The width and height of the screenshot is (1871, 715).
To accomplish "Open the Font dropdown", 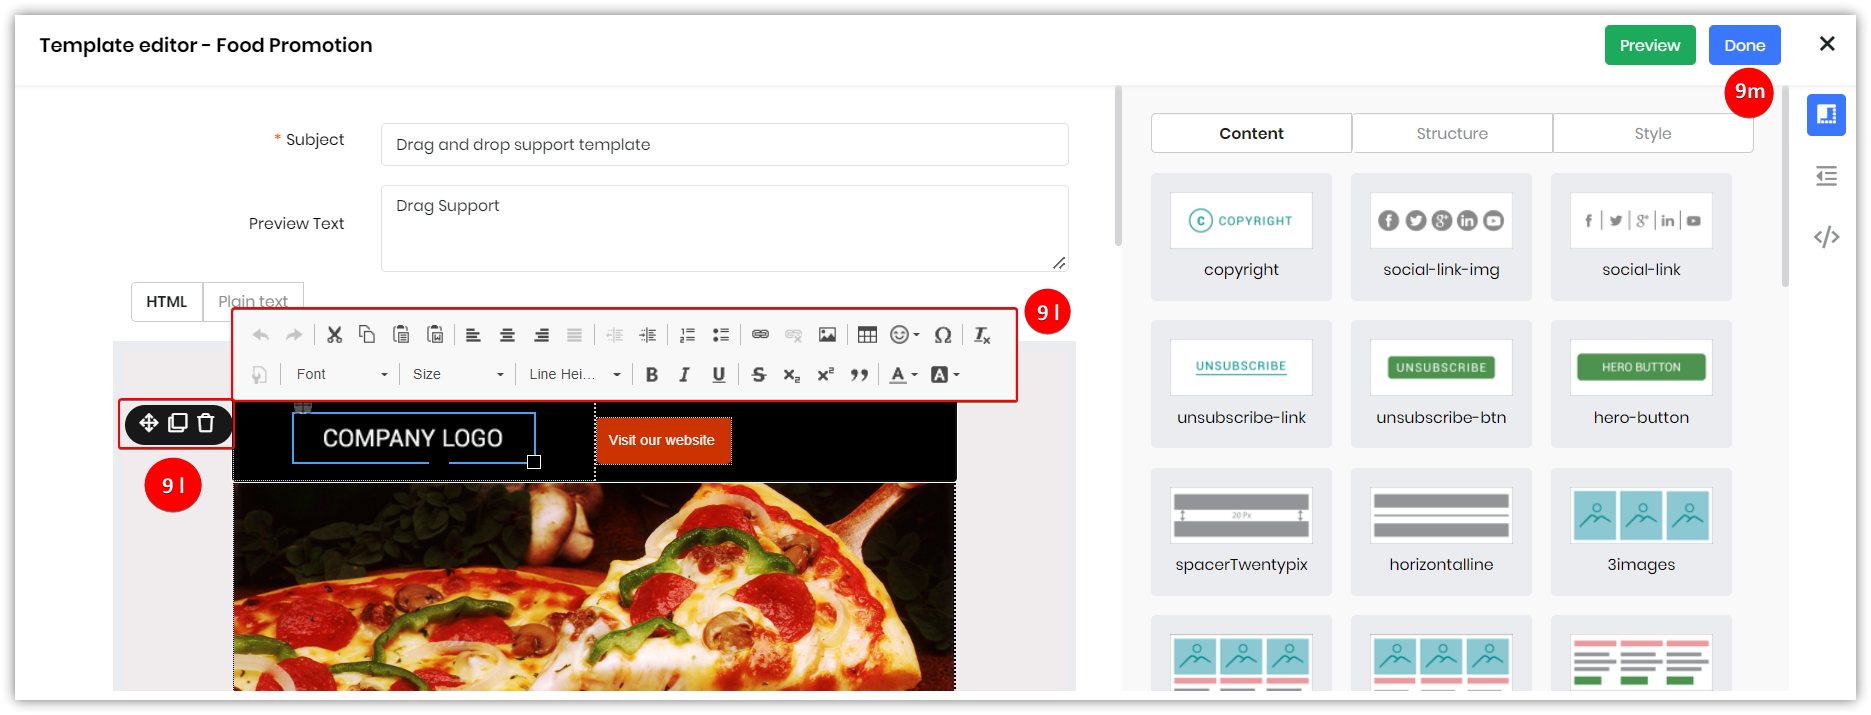I will click(x=341, y=374).
